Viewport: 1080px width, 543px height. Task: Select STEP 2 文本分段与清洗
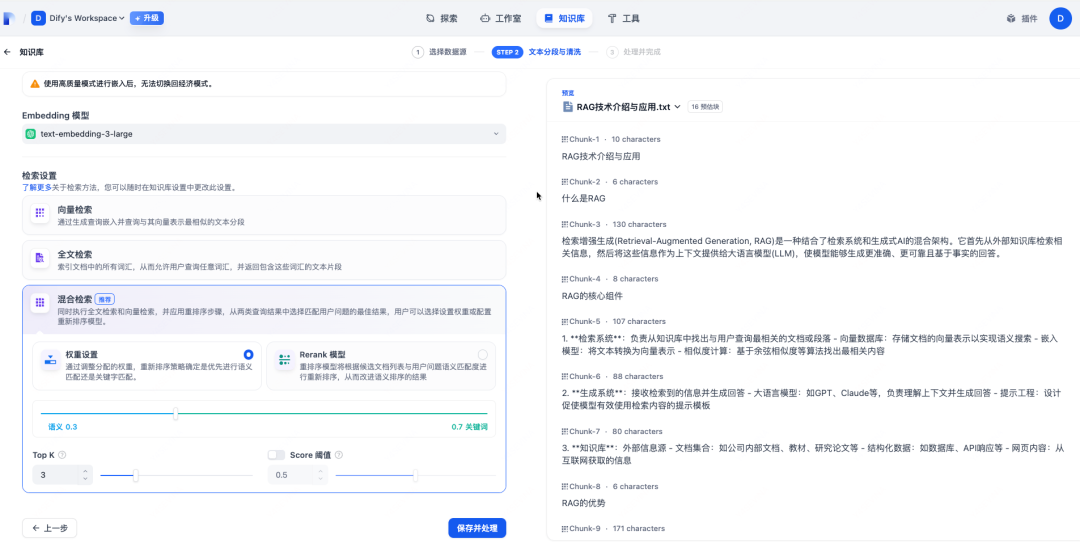click(x=537, y=52)
